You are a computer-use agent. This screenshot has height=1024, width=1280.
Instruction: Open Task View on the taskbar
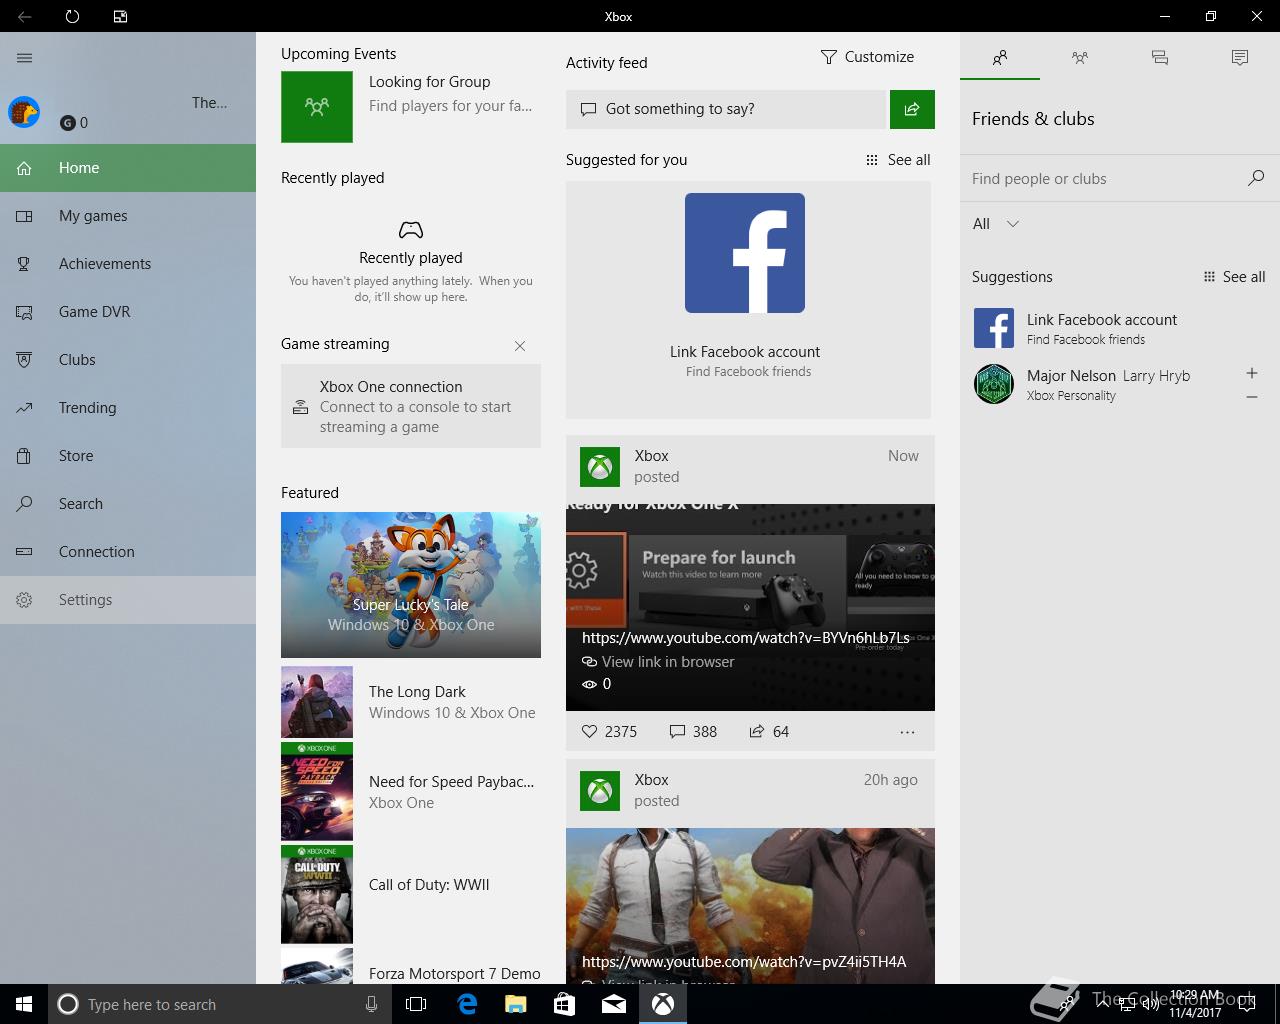416,1004
